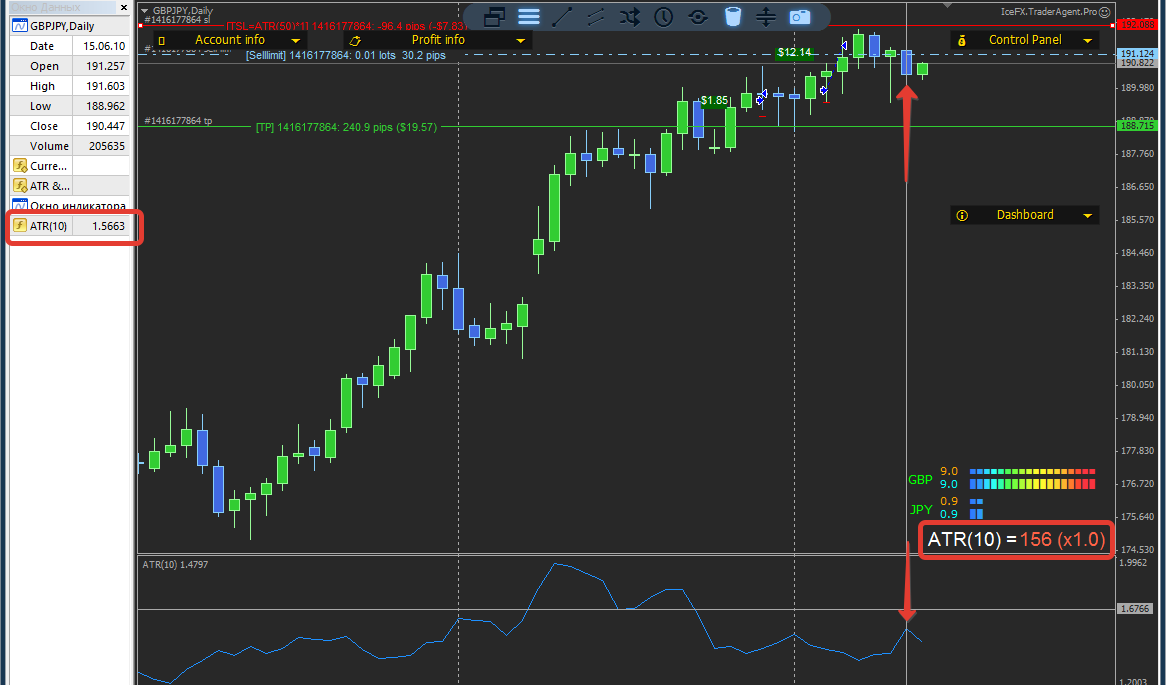1166x685 pixels.
Task: Click the shuffle arrows icon in floating toolbar
Action: point(630,16)
